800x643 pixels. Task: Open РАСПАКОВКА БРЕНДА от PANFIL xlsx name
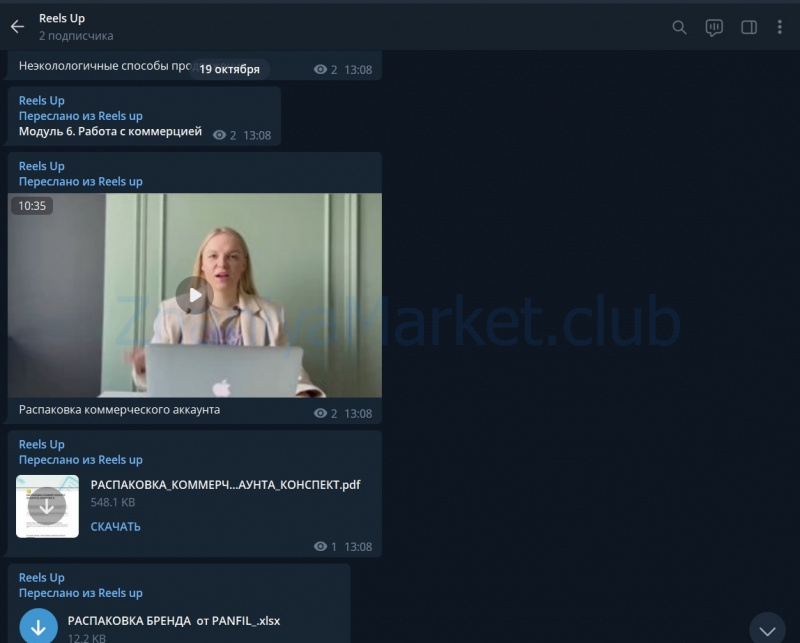pos(173,620)
